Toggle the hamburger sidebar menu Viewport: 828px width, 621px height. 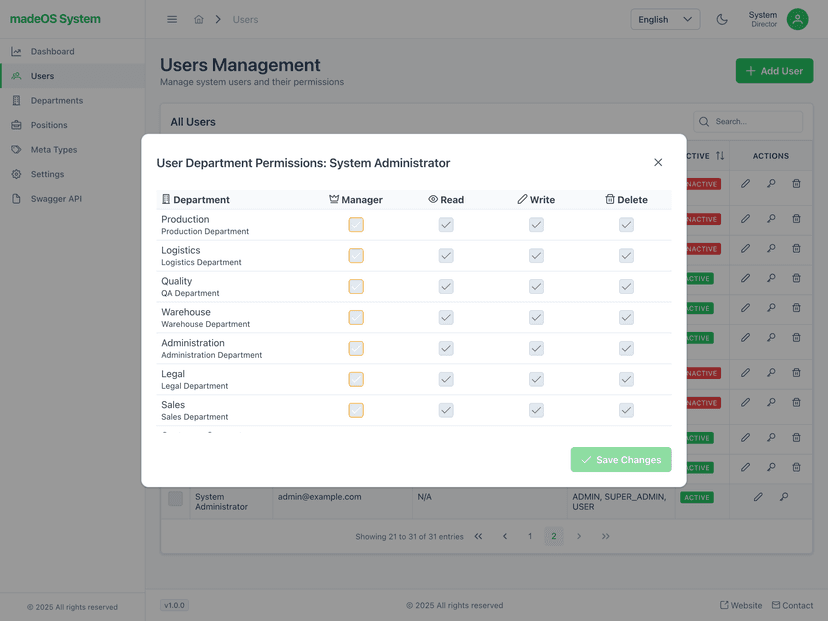point(172,20)
